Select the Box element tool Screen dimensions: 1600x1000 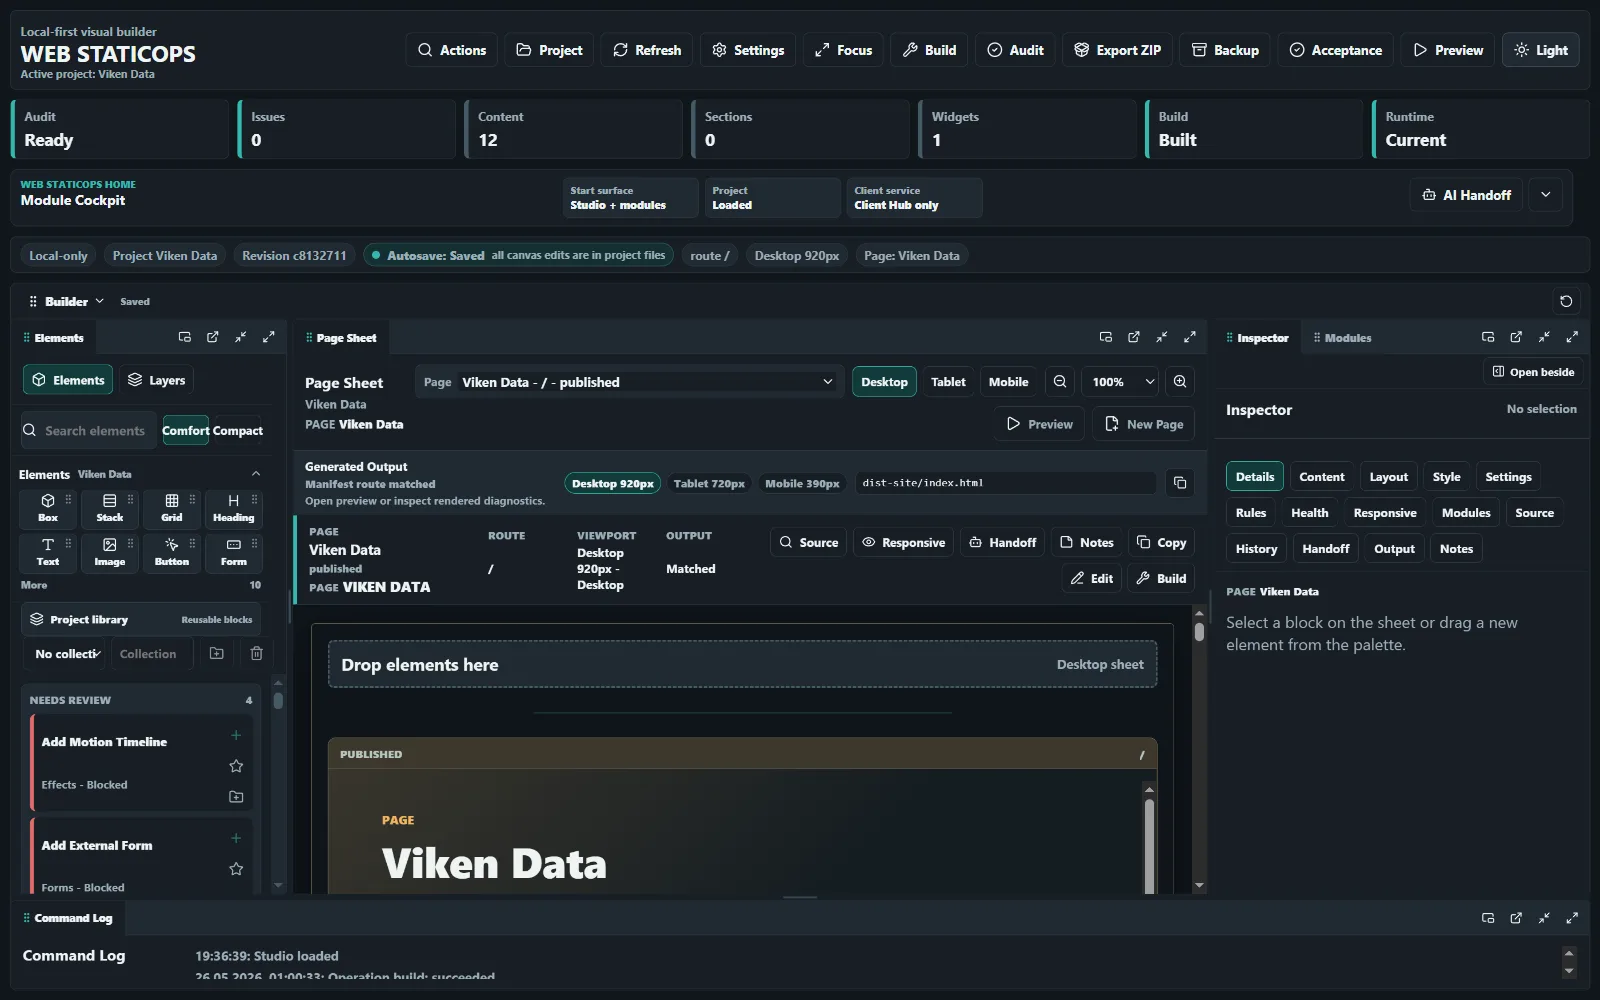[47, 508]
